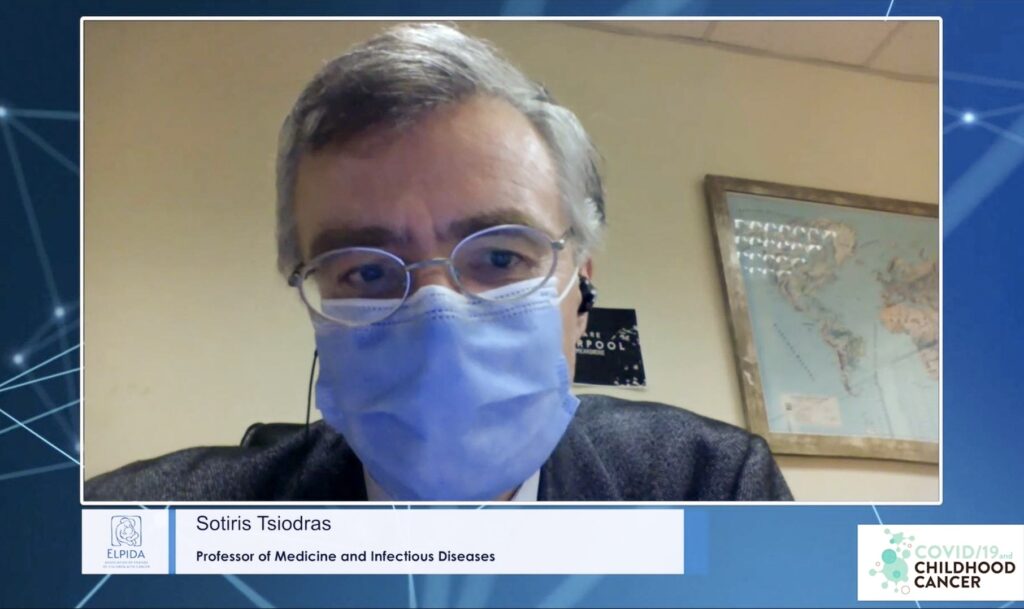Click the webcam video feed of the speaker

(511, 260)
